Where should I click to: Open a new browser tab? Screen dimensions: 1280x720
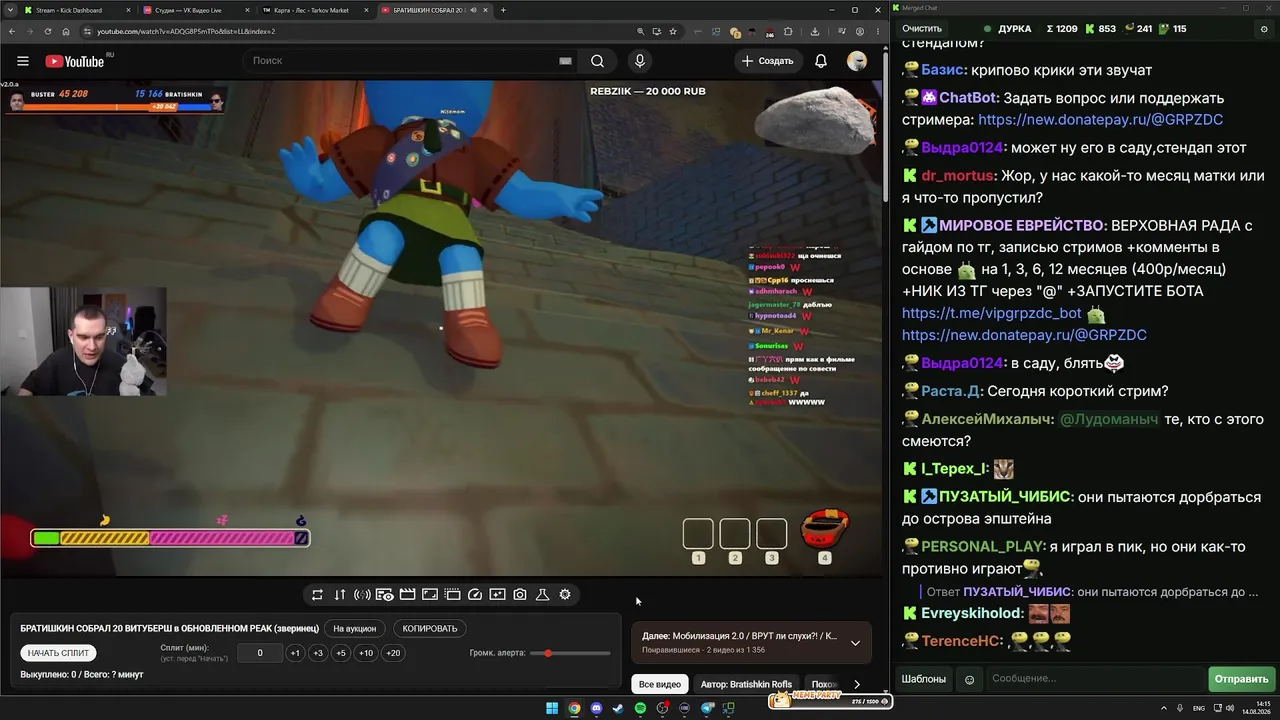coord(503,10)
